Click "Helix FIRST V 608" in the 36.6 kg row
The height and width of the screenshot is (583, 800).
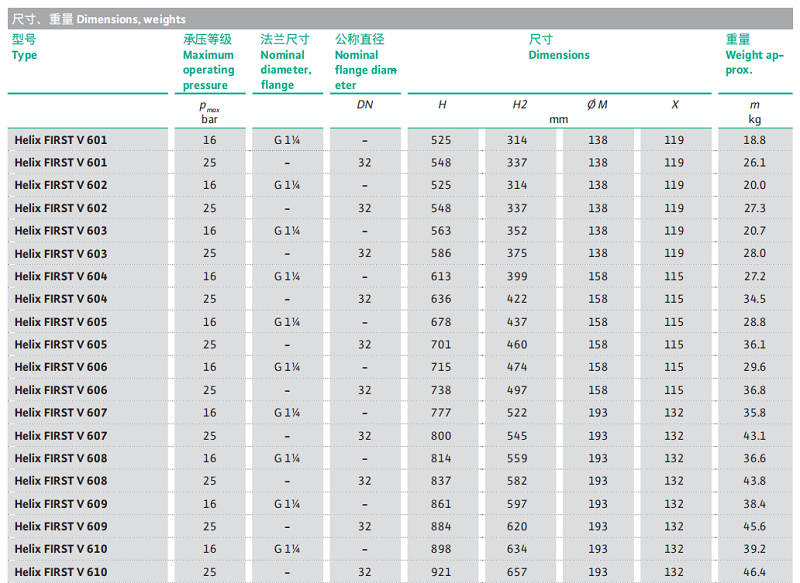[61, 459]
